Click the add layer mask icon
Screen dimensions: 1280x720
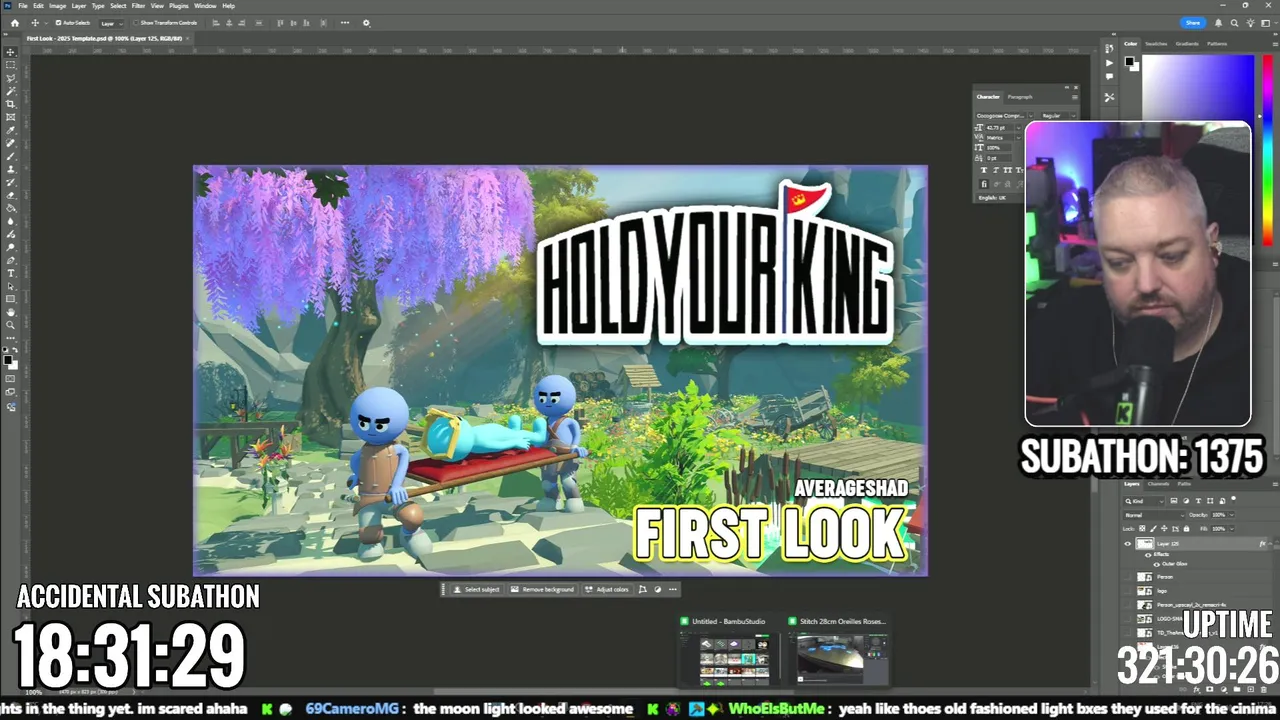(x=1210, y=689)
